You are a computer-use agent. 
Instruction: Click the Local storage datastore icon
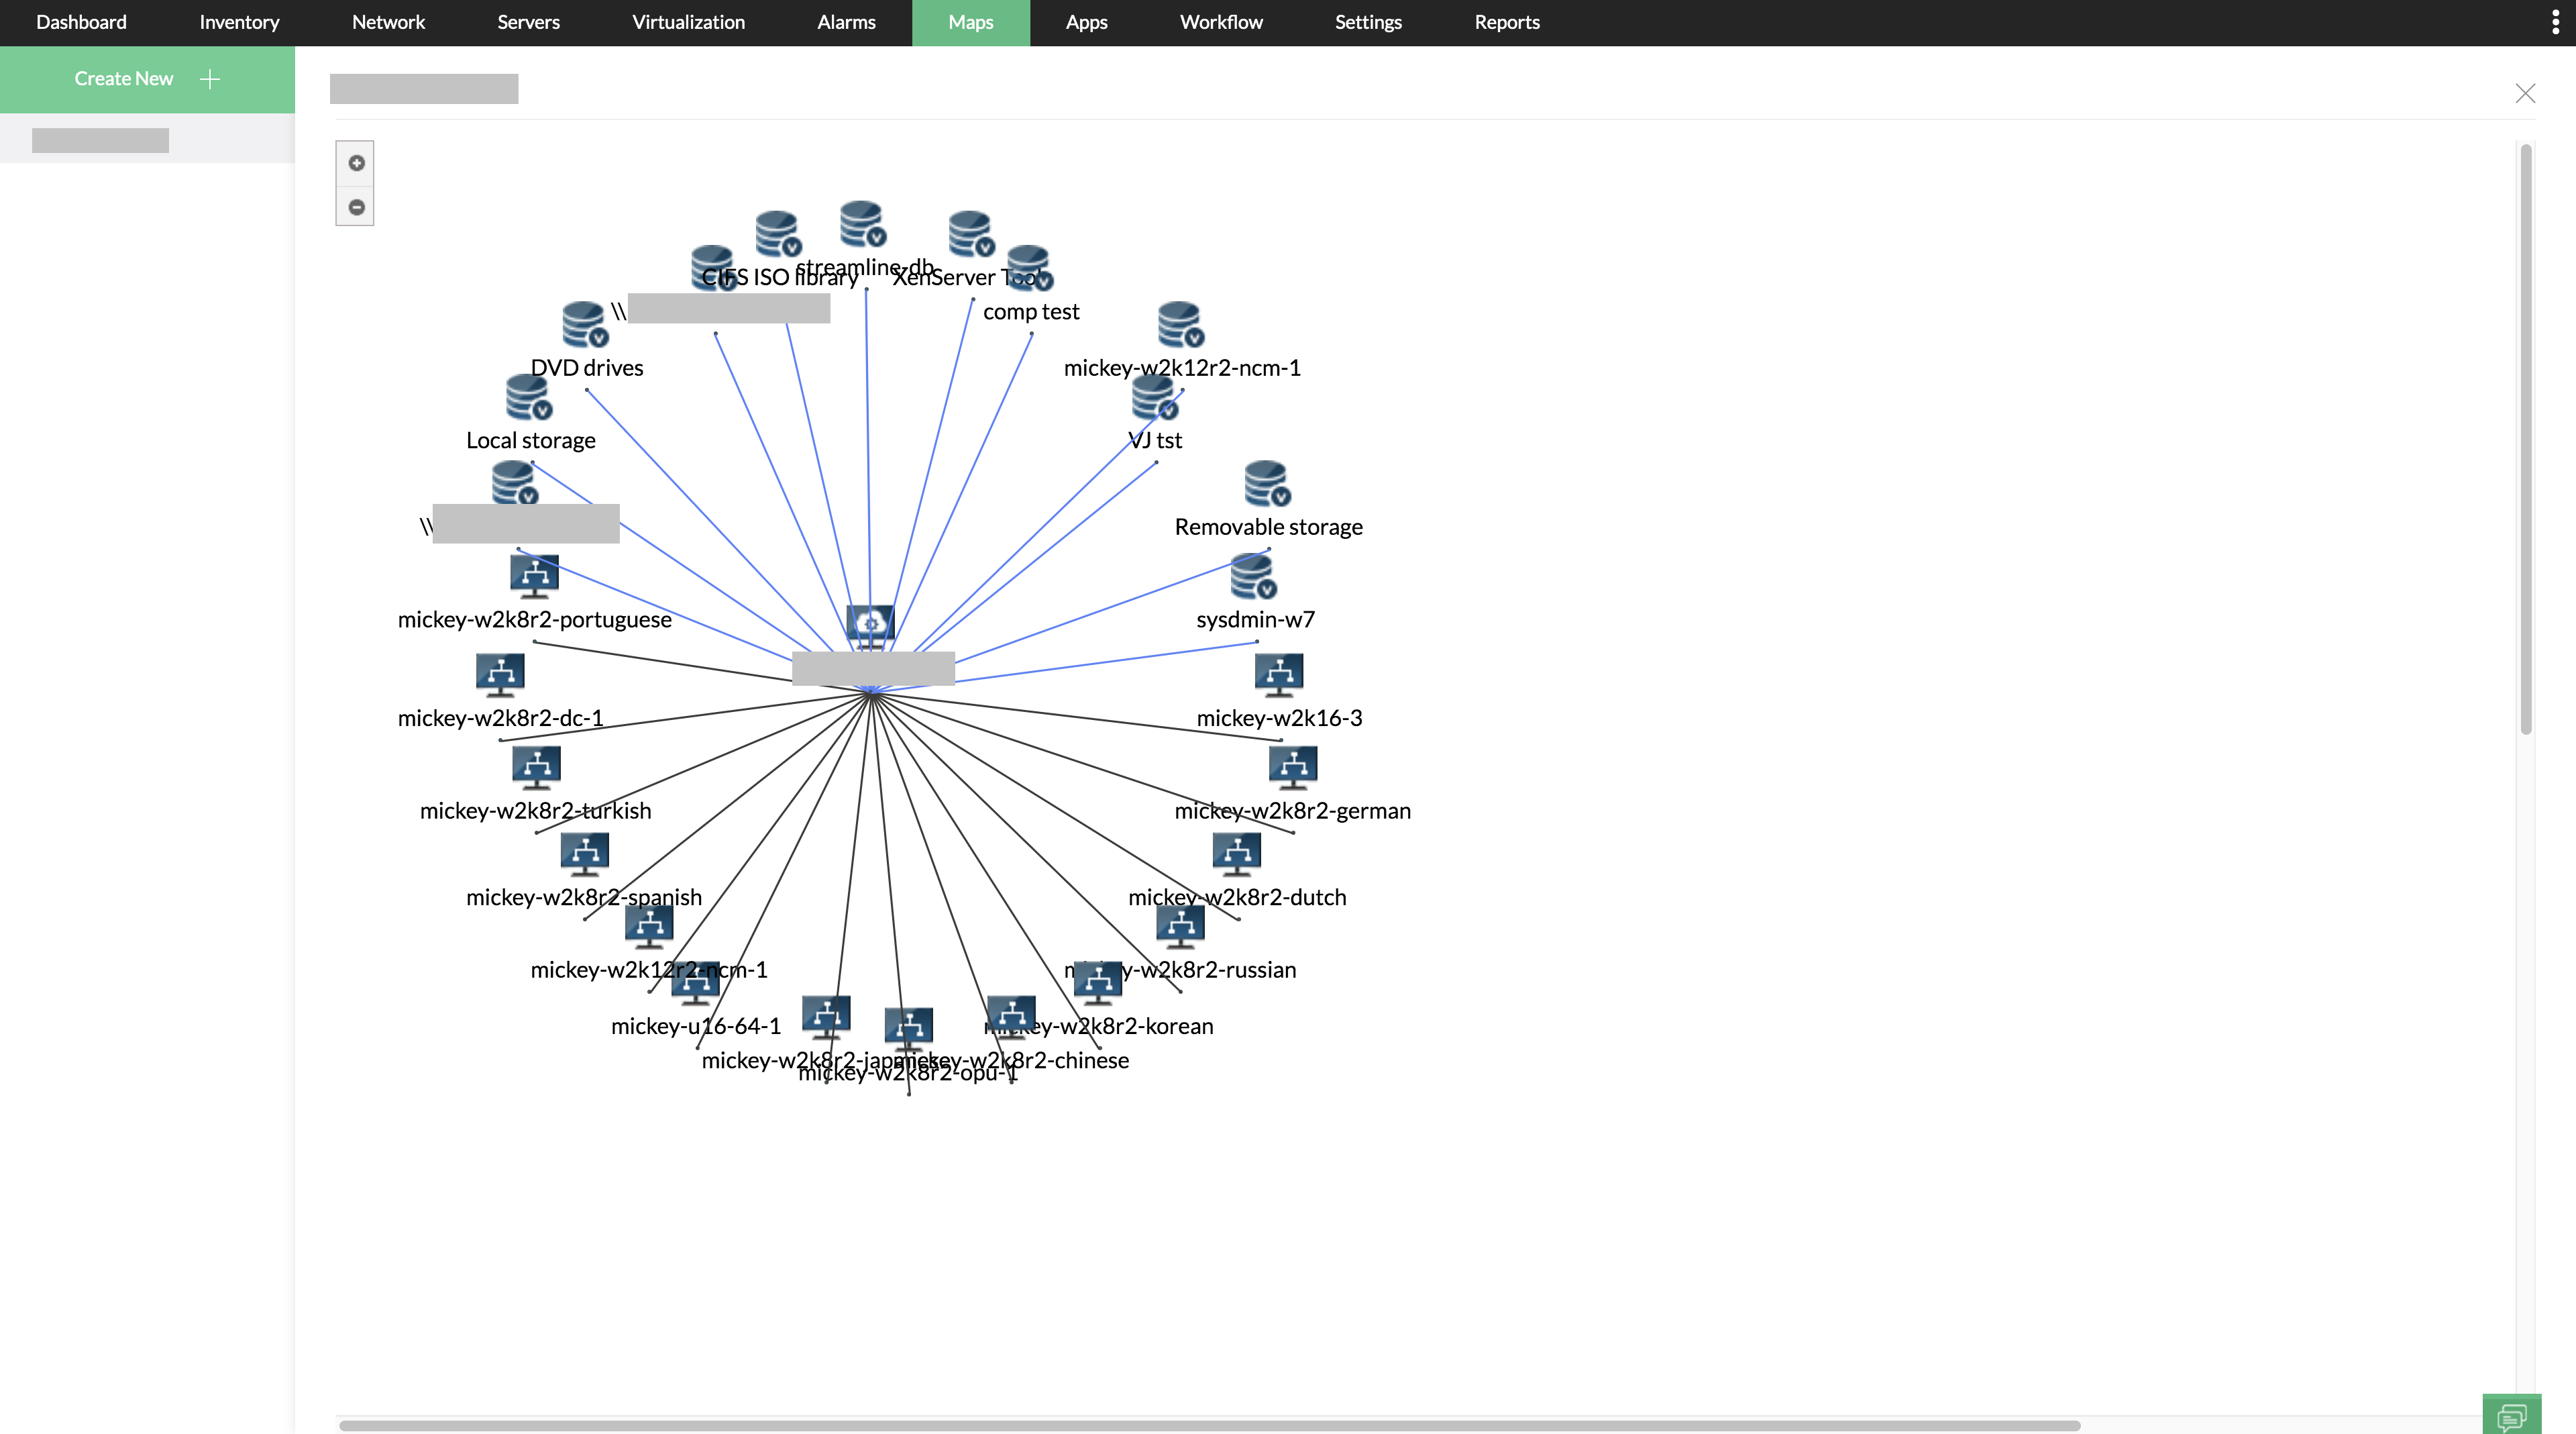[x=529, y=397]
